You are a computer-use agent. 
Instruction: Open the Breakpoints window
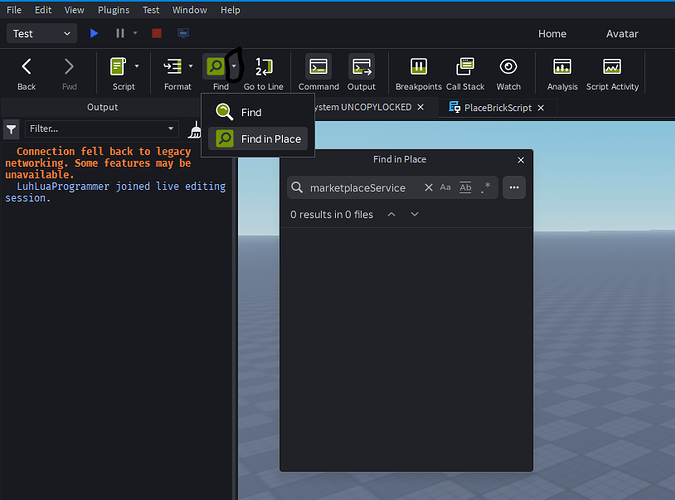click(x=418, y=73)
